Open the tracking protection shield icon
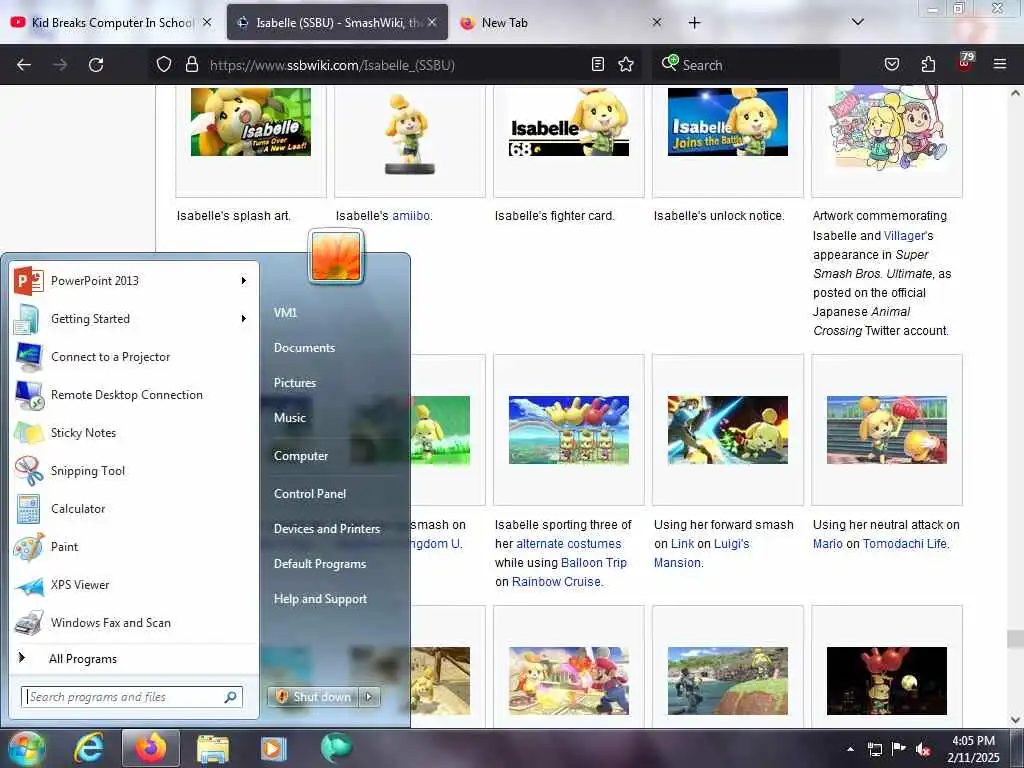This screenshot has width=1024, height=768. pos(164,65)
